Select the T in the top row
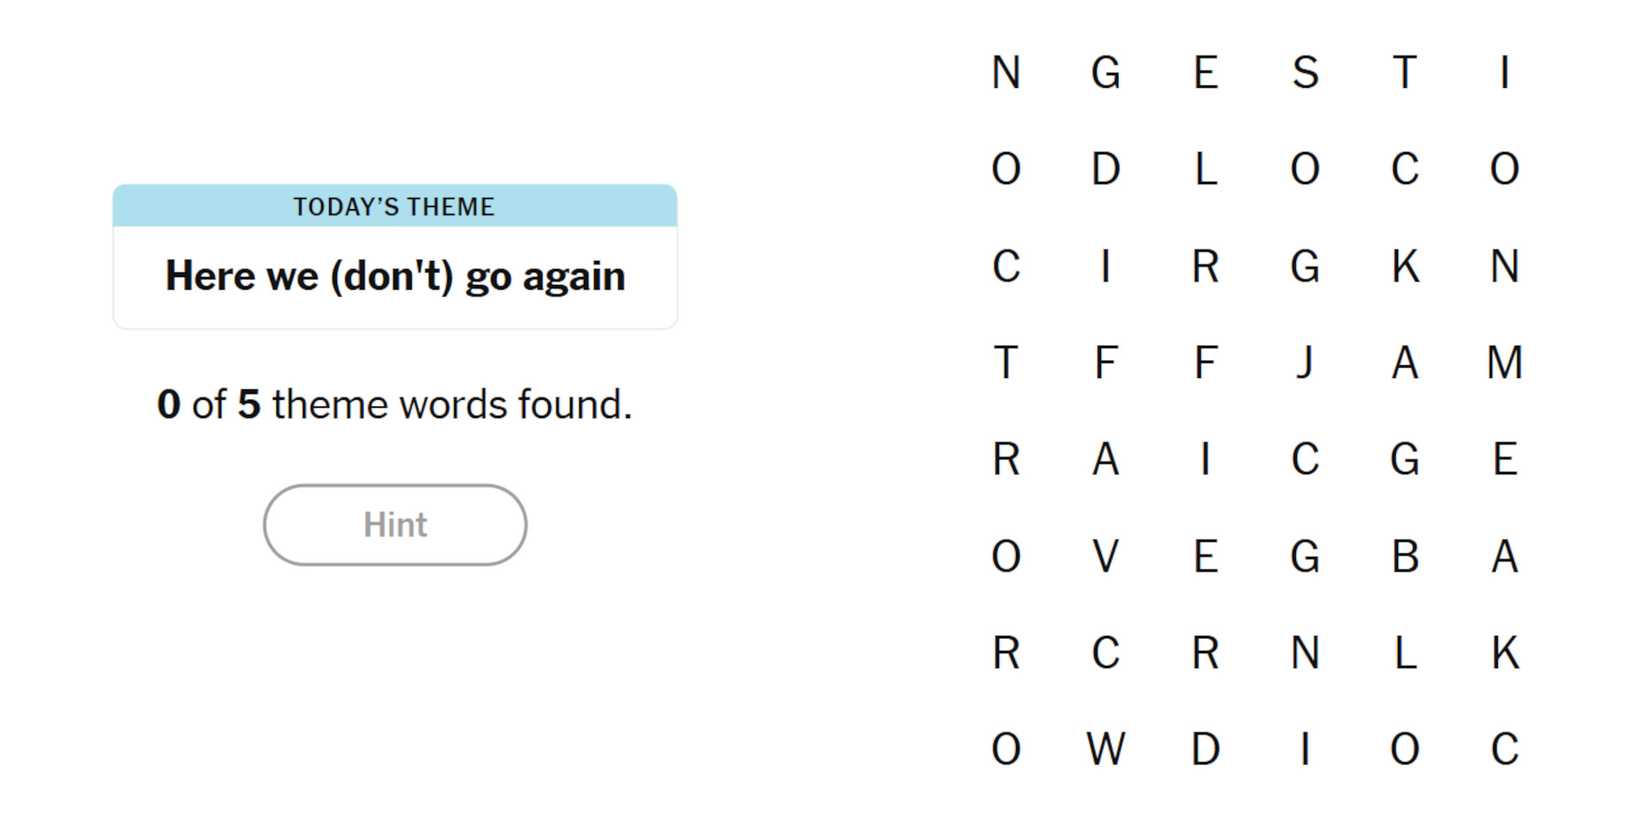 (1405, 73)
